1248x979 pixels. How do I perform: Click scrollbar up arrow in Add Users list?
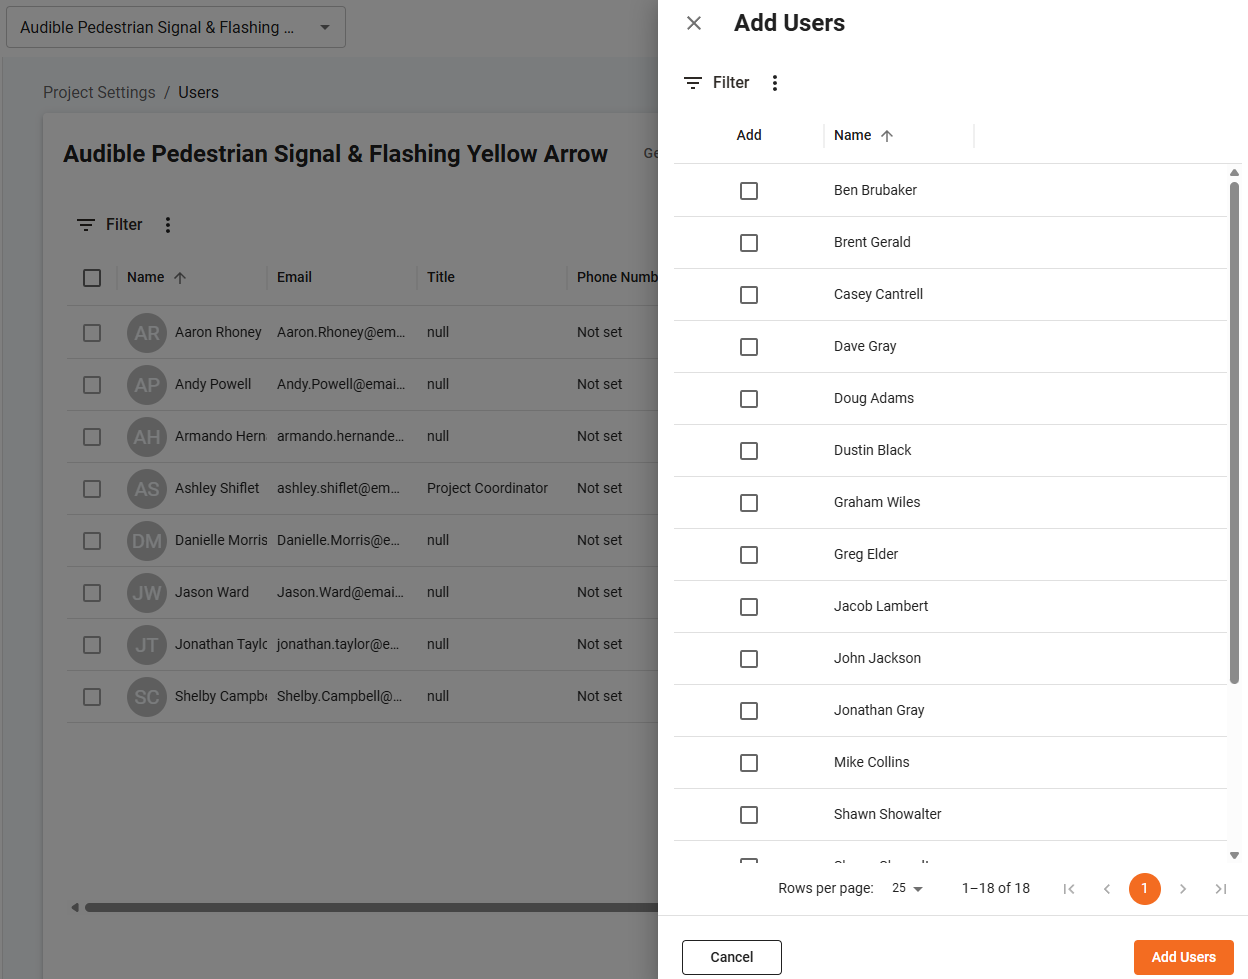pos(1234,173)
